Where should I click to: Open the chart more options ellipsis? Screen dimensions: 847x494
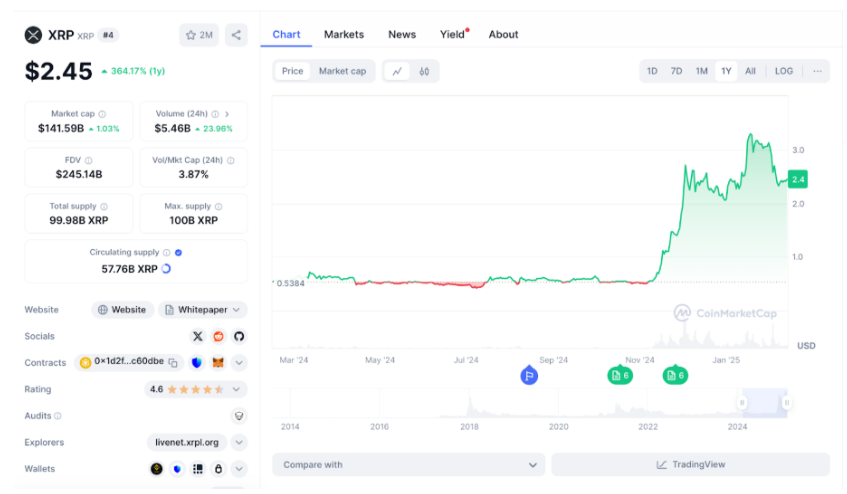817,71
